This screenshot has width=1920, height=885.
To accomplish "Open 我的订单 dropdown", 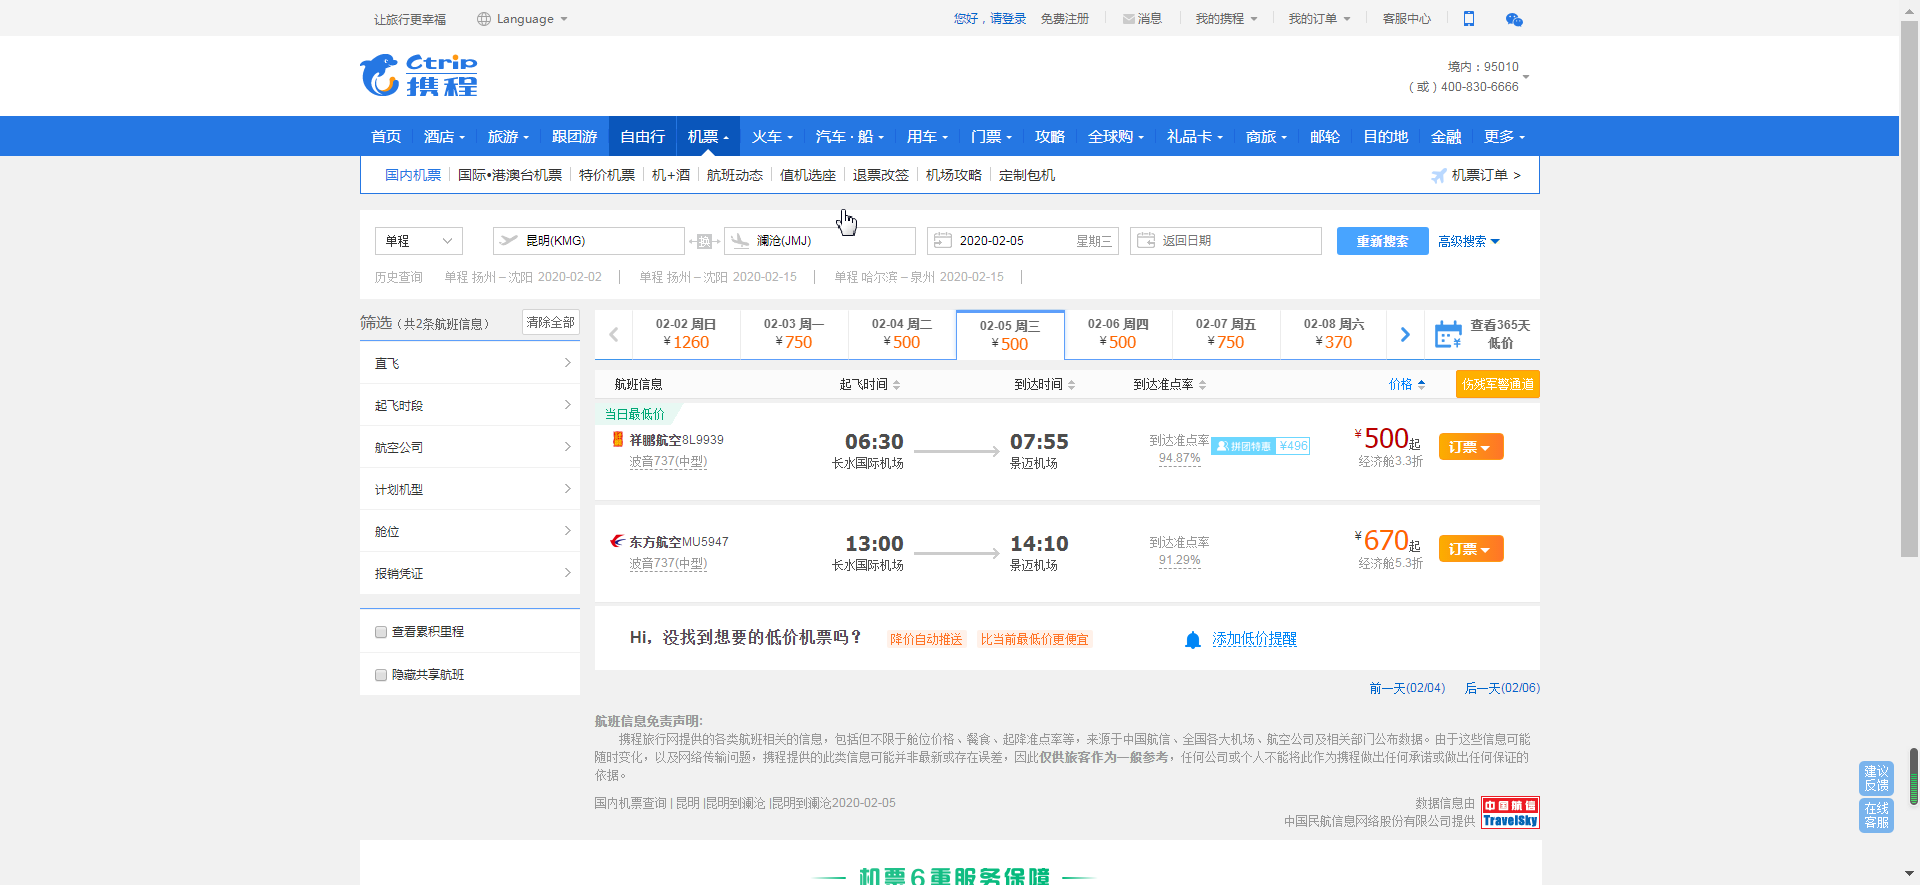I will [1319, 19].
